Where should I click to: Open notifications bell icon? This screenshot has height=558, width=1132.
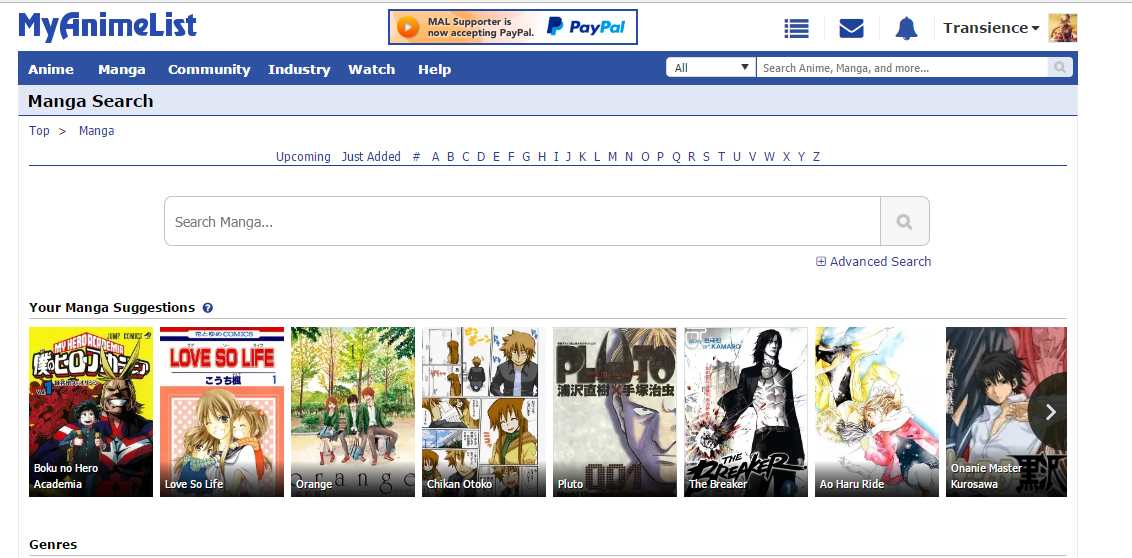click(x=907, y=28)
